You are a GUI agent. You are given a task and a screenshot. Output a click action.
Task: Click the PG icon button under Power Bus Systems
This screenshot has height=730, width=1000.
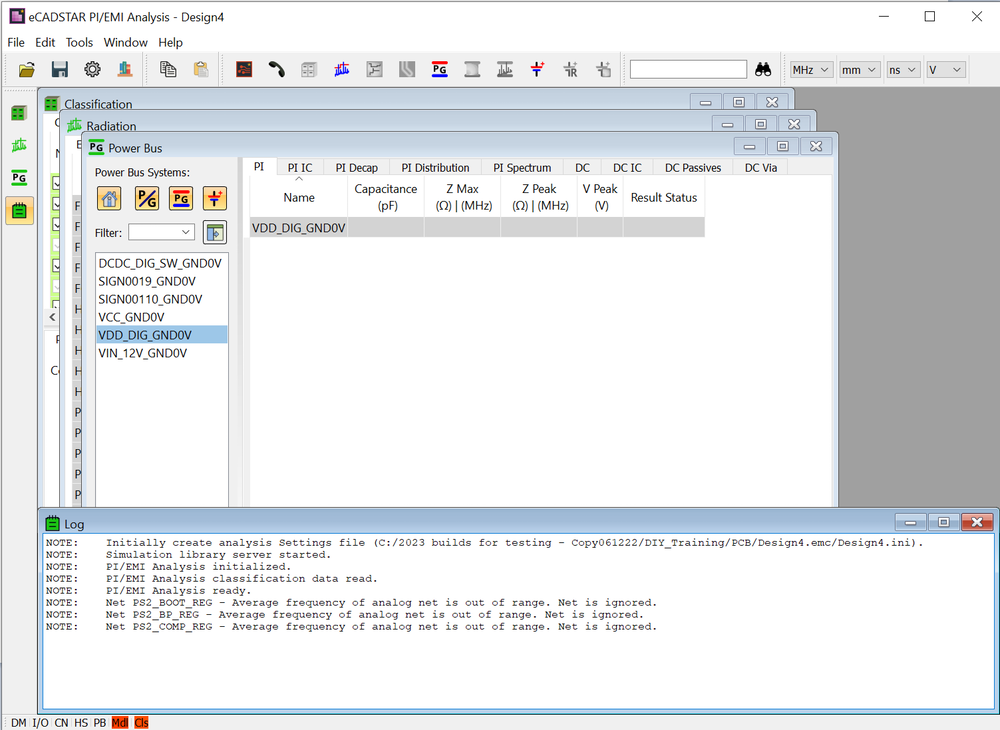(181, 198)
